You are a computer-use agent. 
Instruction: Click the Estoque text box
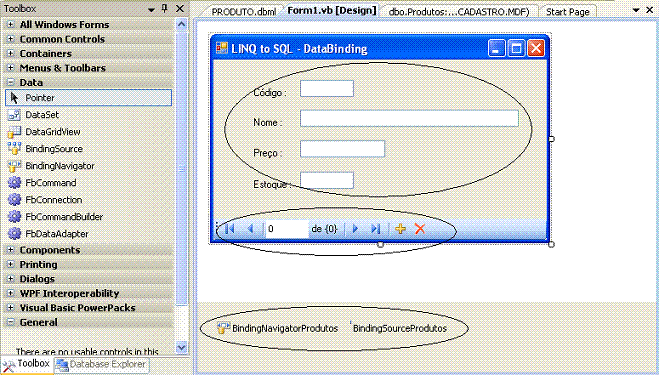(327, 180)
